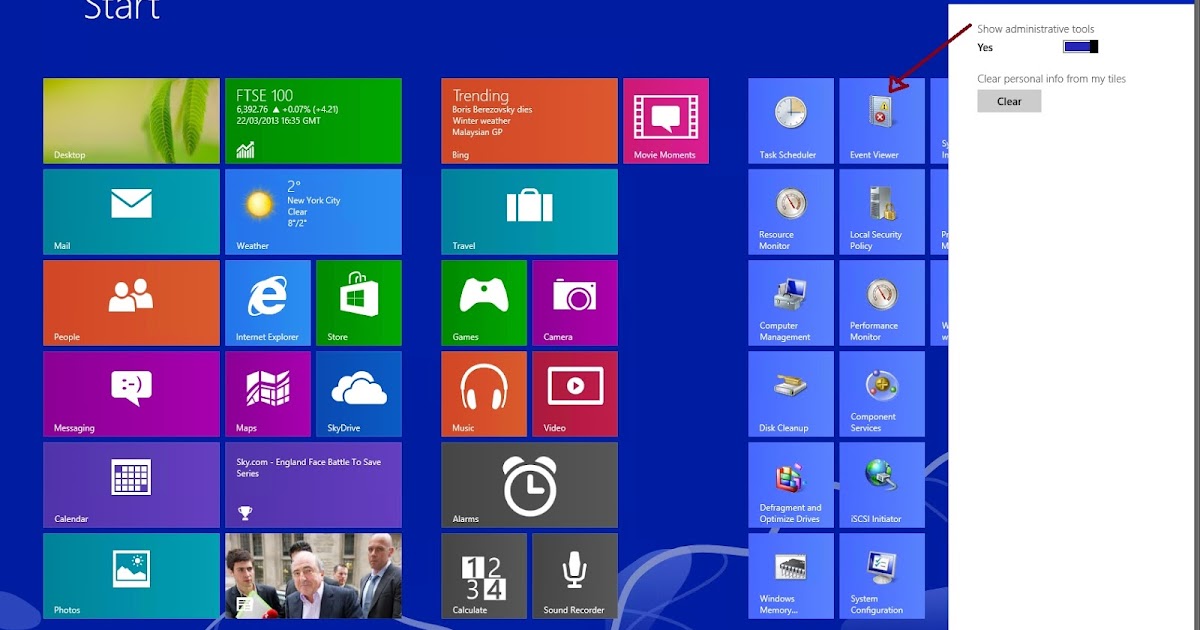1200x630 pixels.
Task: Launch Local Security Policy
Action: coord(882,212)
